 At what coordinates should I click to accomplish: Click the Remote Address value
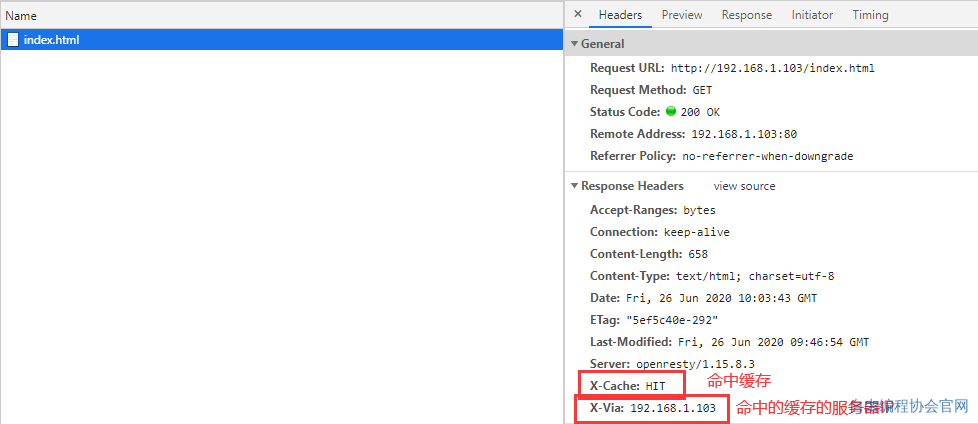743,134
